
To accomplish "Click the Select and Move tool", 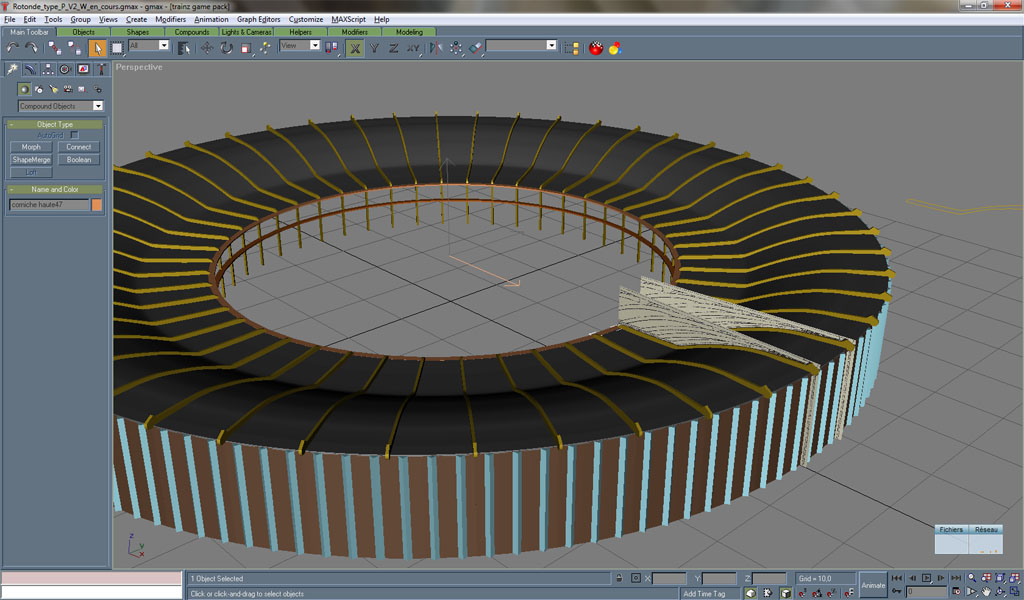I will click(x=208, y=47).
